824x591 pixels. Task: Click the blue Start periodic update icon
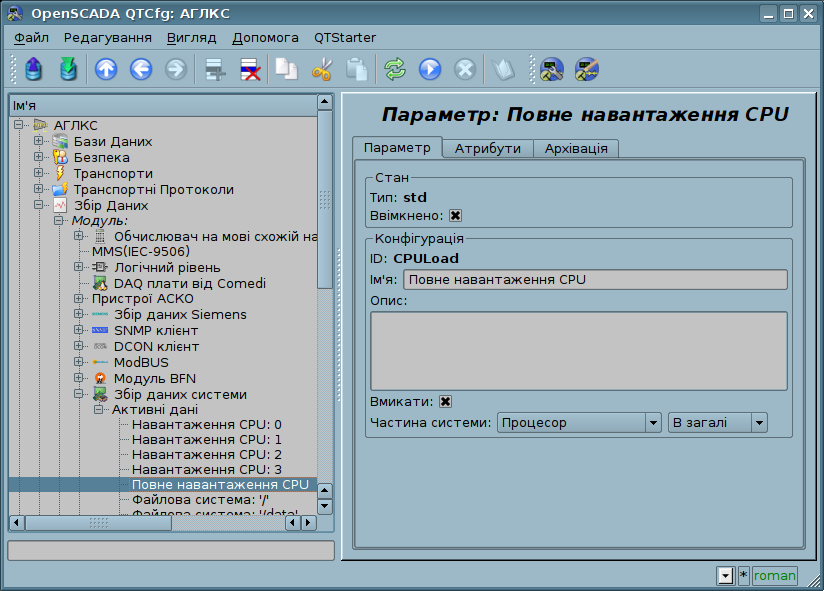pos(429,70)
